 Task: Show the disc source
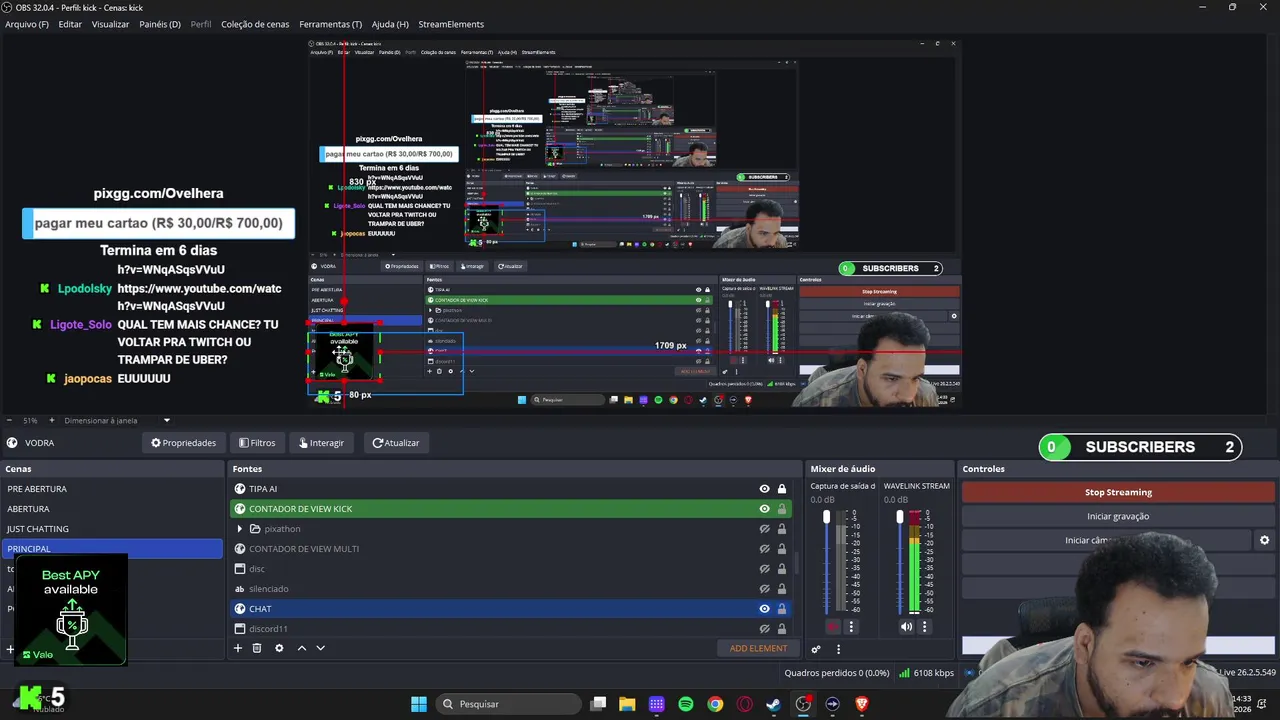point(764,569)
